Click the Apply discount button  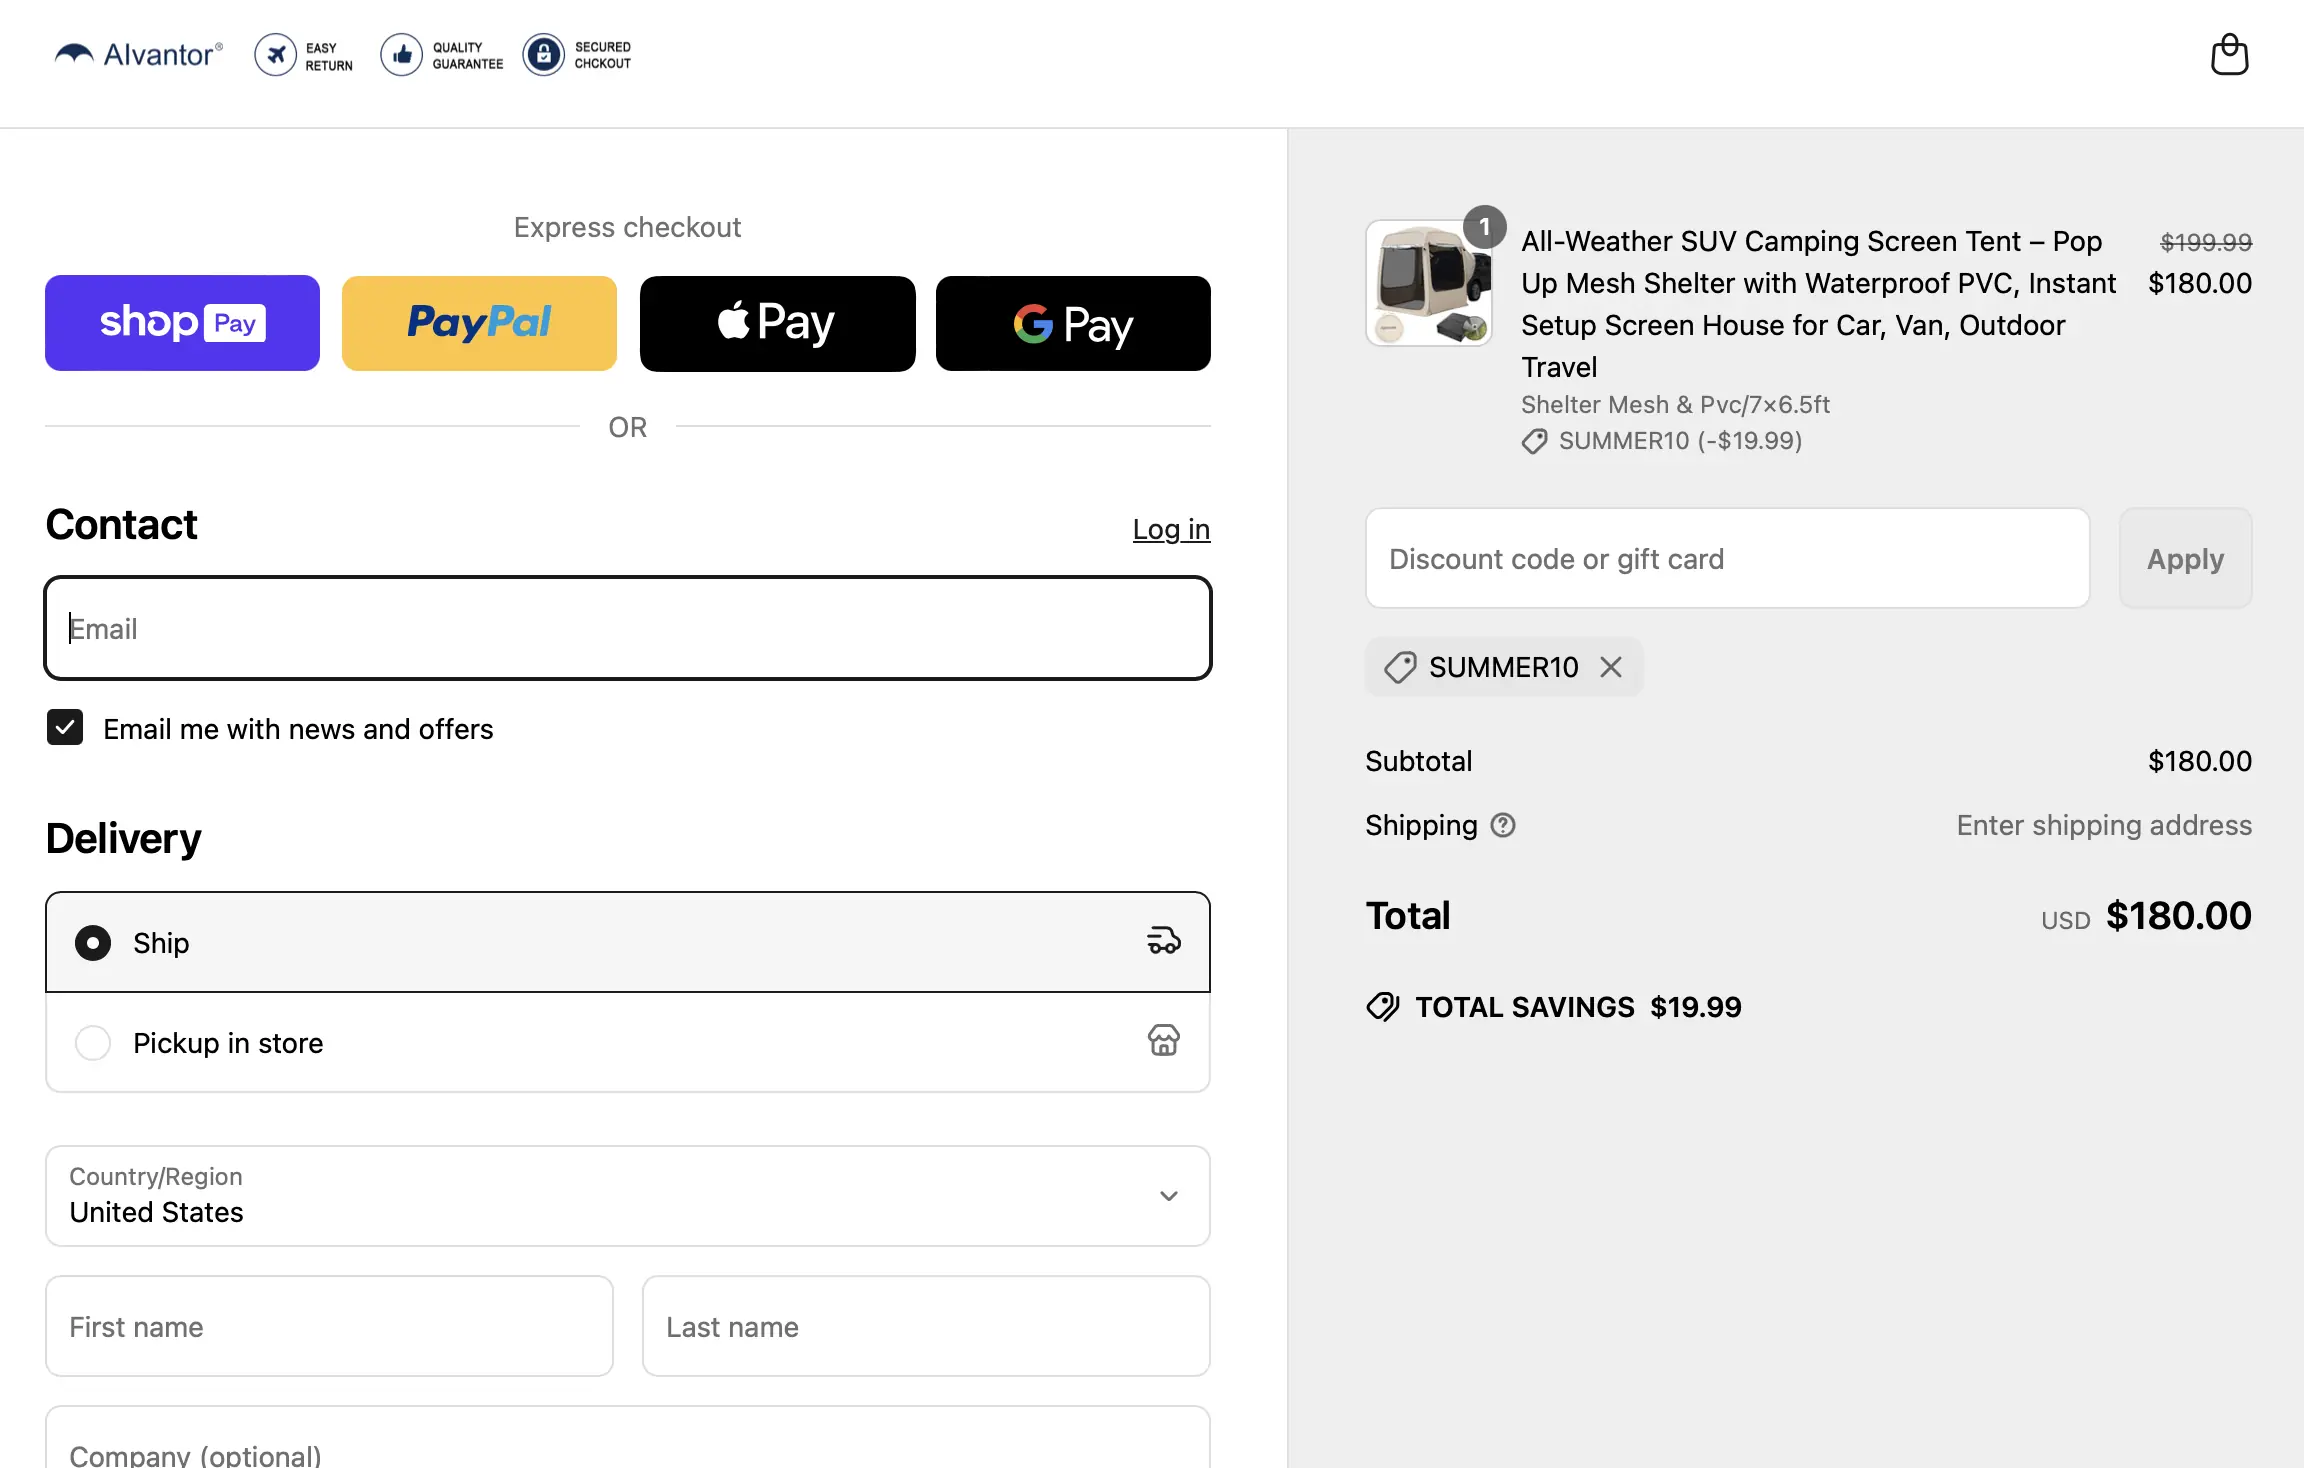click(x=2185, y=558)
